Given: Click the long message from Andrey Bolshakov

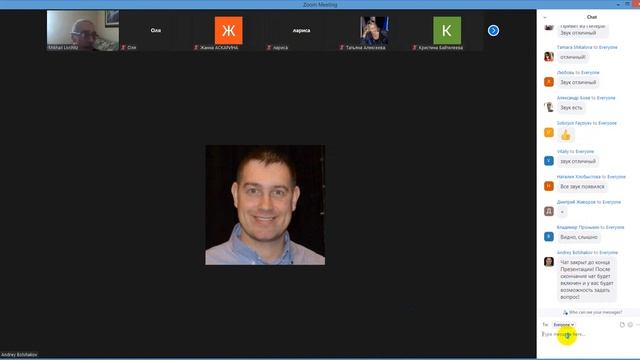Looking at the screenshot, I should click(x=587, y=280).
